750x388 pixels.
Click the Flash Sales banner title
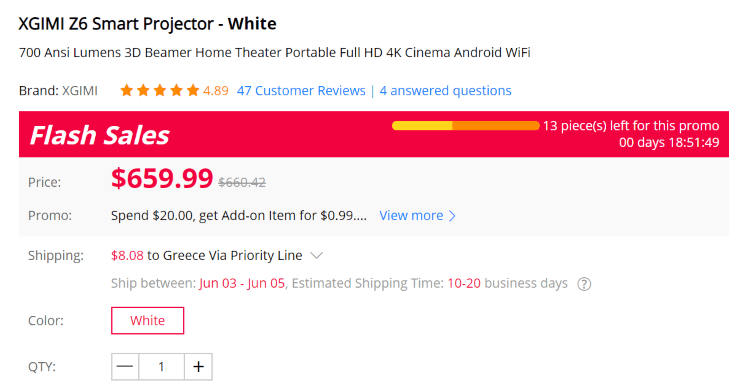click(x=99, y=135)
